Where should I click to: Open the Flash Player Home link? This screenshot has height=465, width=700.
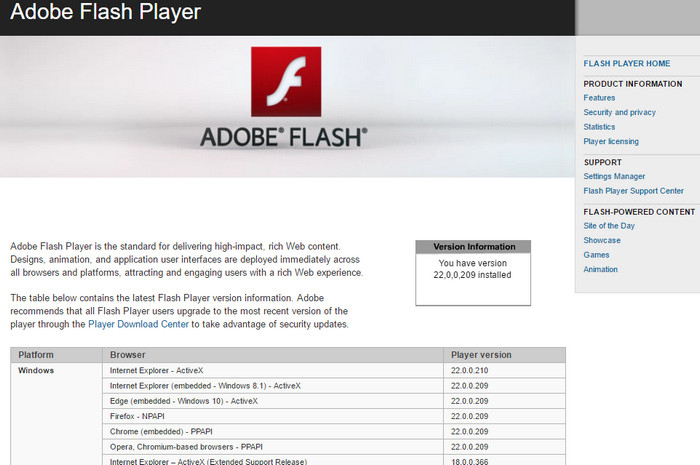pos(626,63)
